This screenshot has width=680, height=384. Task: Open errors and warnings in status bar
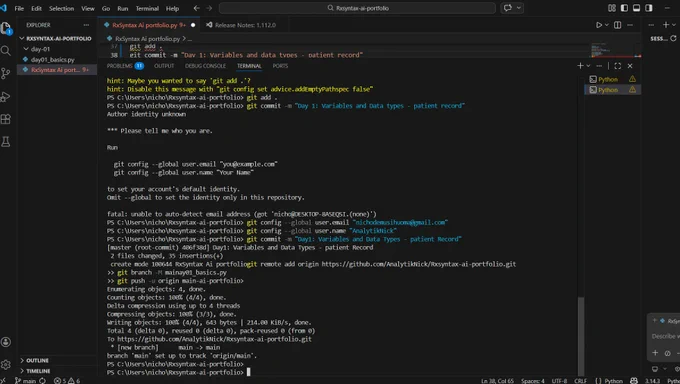[x=67, y=381]
